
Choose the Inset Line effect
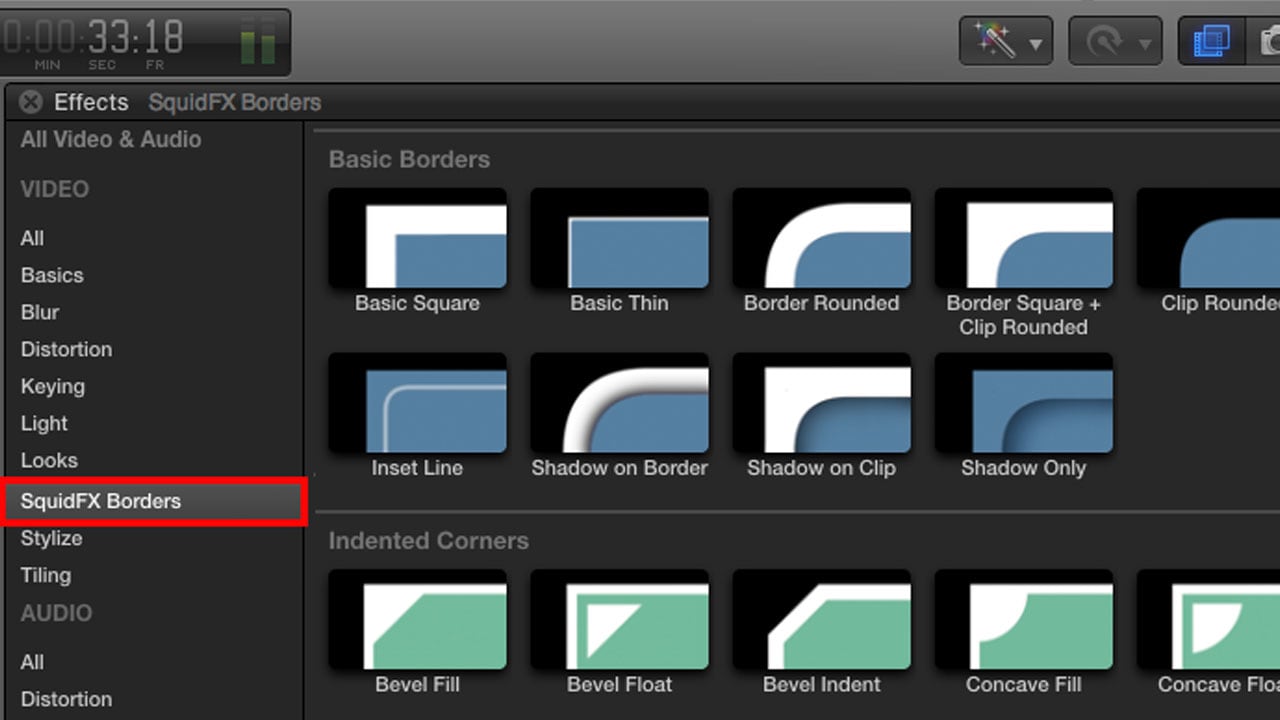pos(417,415)
